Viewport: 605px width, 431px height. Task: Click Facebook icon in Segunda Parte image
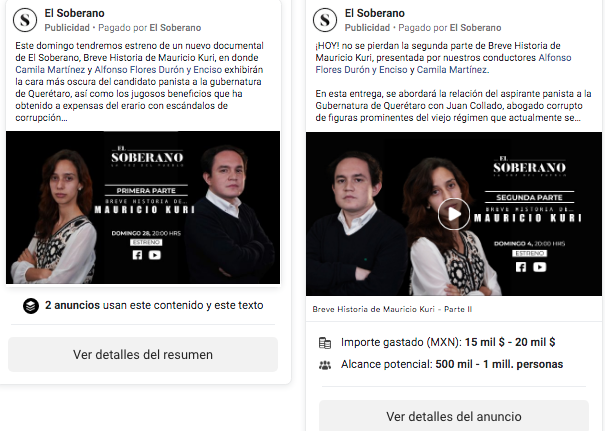pos(521,267)
